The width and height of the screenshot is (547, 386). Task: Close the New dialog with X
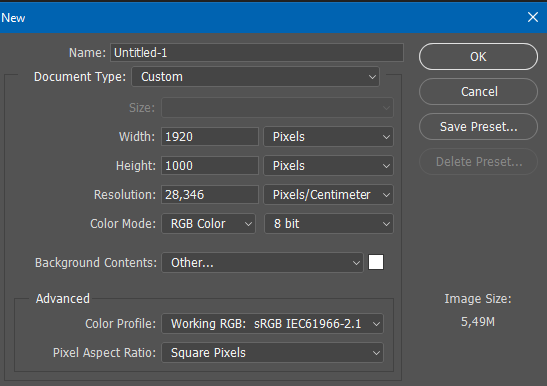pos(533,17)
